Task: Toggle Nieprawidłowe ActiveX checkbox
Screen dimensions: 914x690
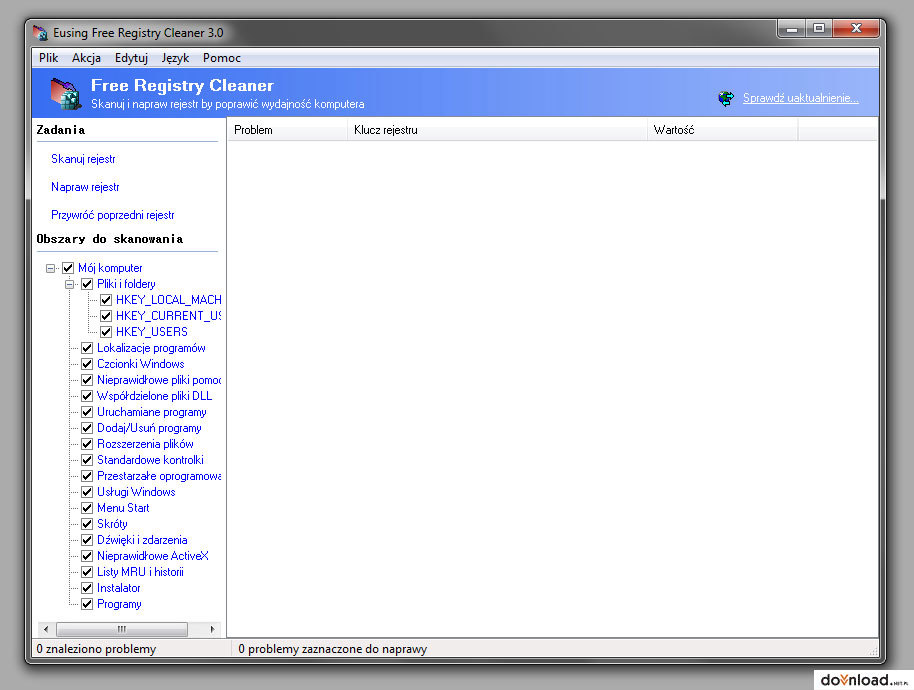Action: 87,556
